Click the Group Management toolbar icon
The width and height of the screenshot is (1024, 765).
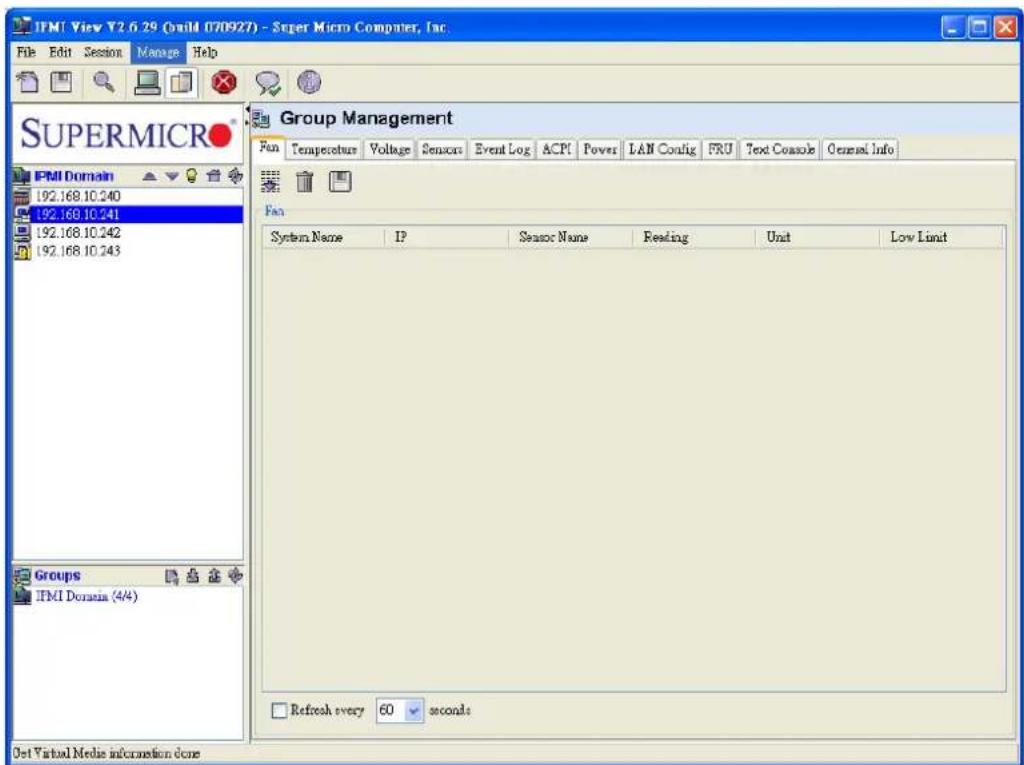point(182,83)
